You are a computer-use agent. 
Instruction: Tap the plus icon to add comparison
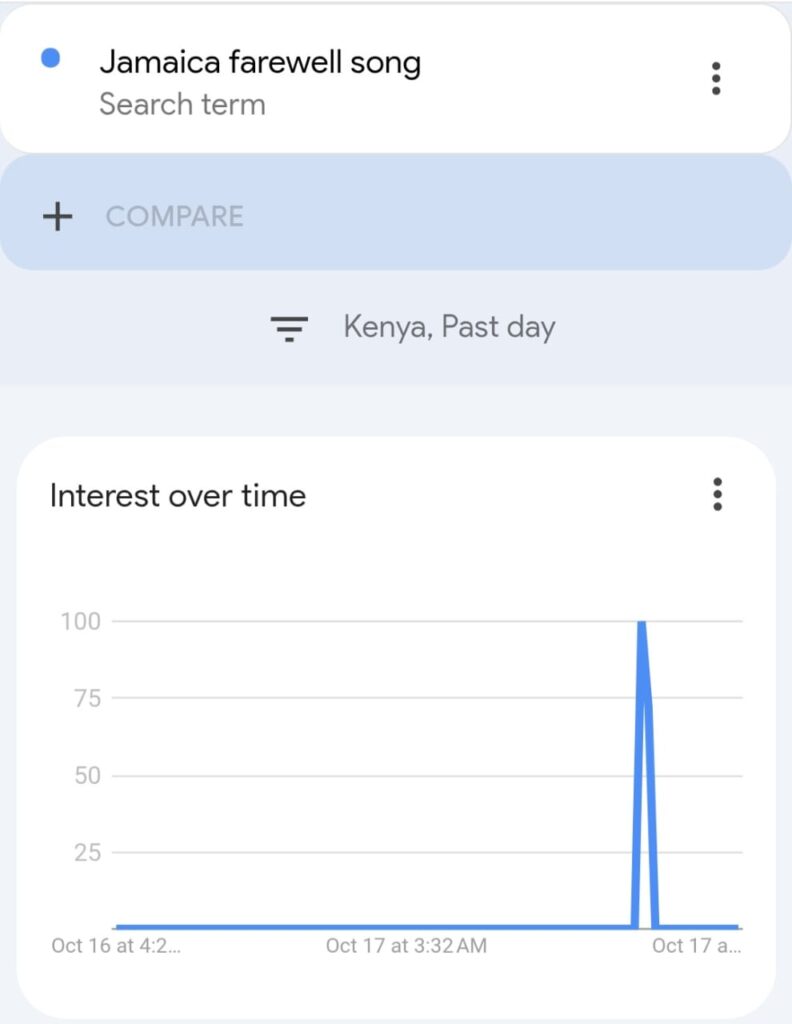click(x=58, y=216)
